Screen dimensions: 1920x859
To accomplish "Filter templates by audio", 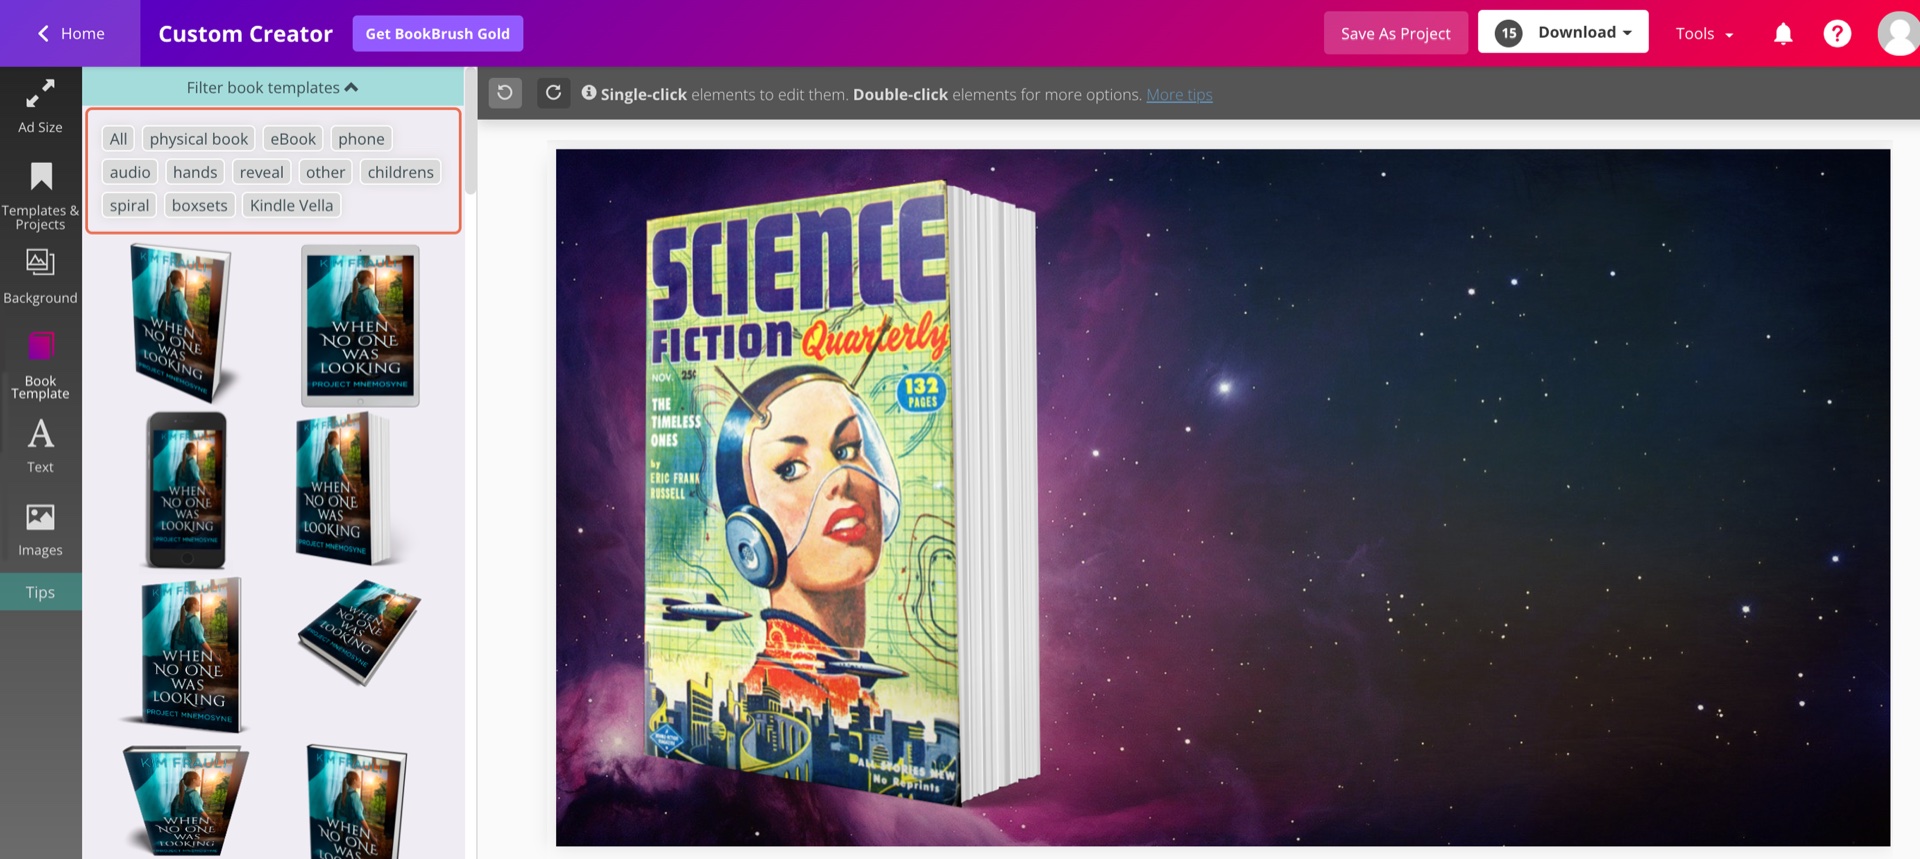I will (130, 171).
